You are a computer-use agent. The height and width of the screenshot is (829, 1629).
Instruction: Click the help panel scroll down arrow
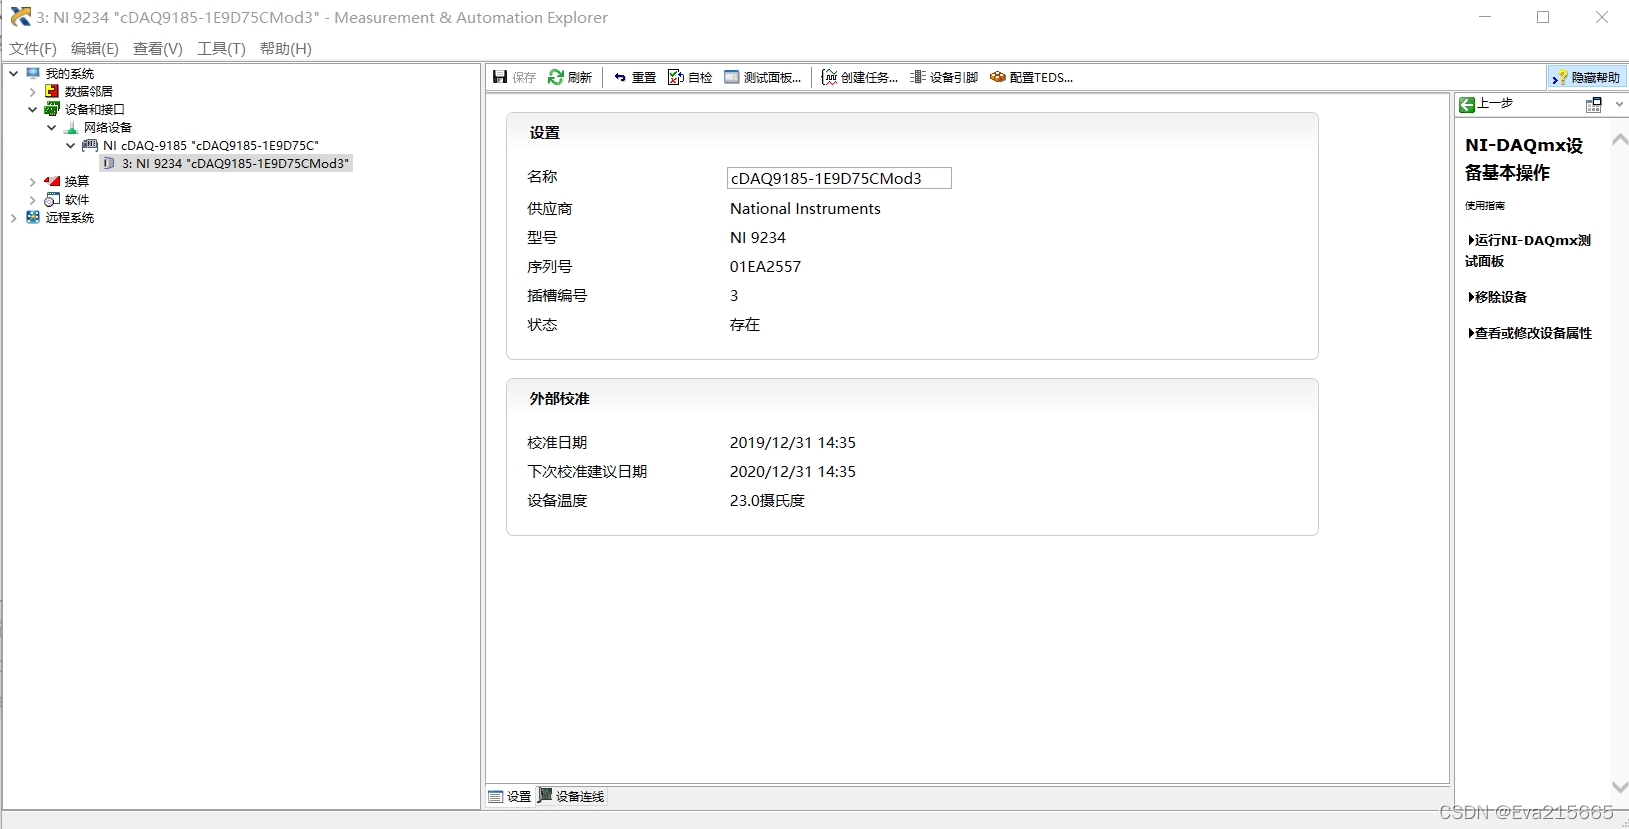point(1620,787)
